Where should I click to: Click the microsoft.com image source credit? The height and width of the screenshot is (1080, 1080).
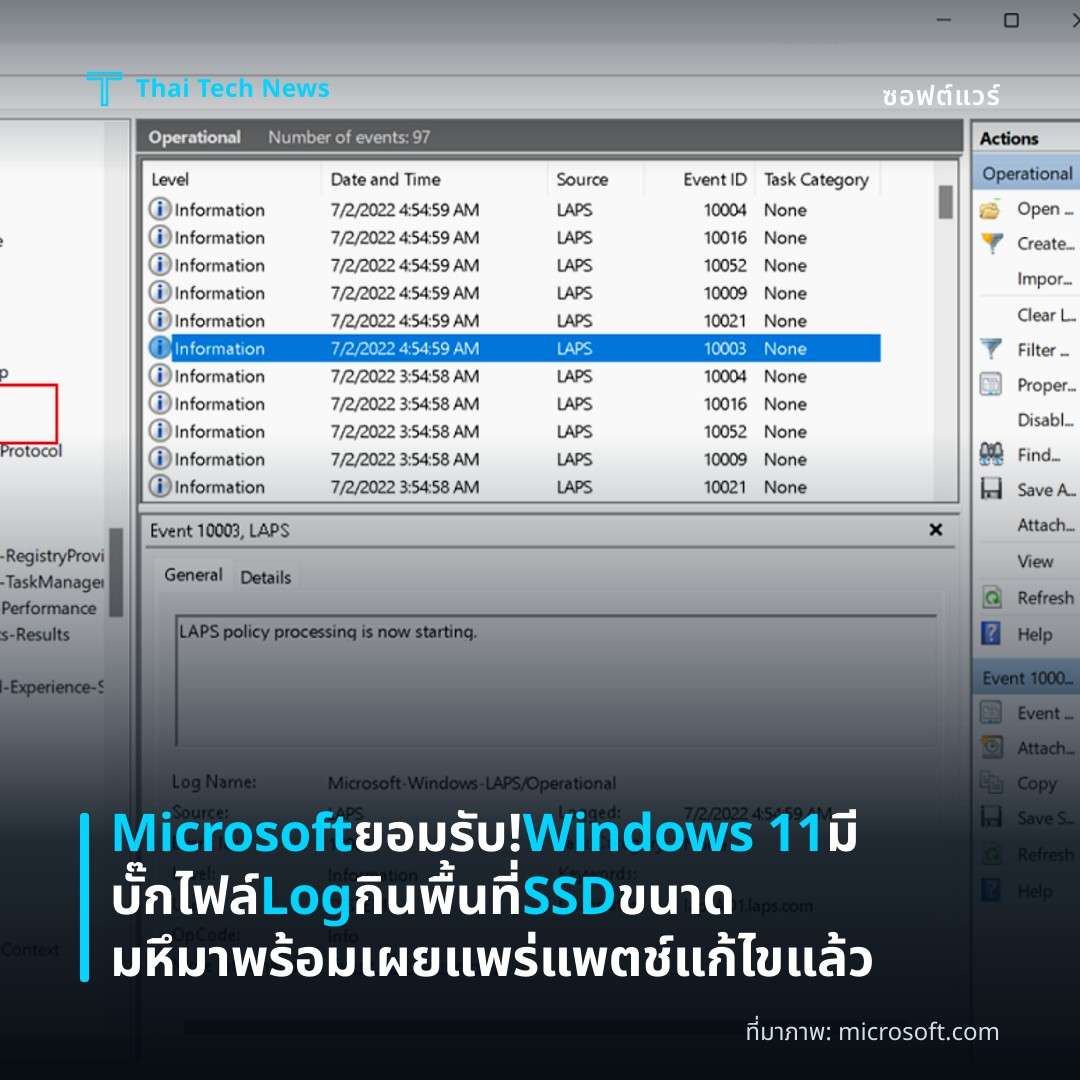(919, 1032)
